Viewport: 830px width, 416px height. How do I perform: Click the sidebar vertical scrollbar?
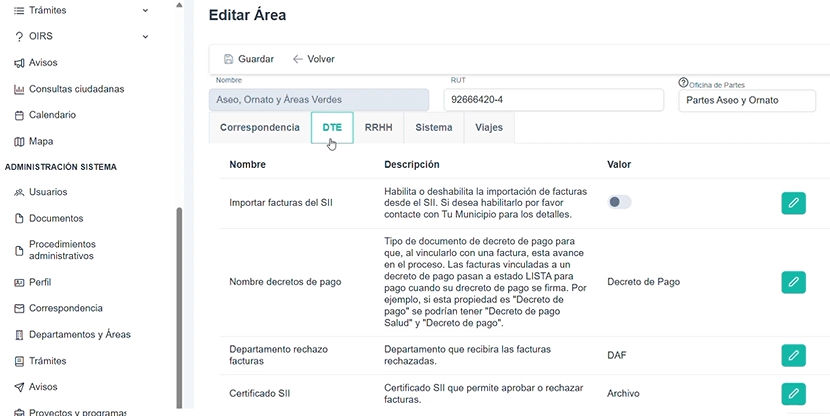(x=180, y=300)
